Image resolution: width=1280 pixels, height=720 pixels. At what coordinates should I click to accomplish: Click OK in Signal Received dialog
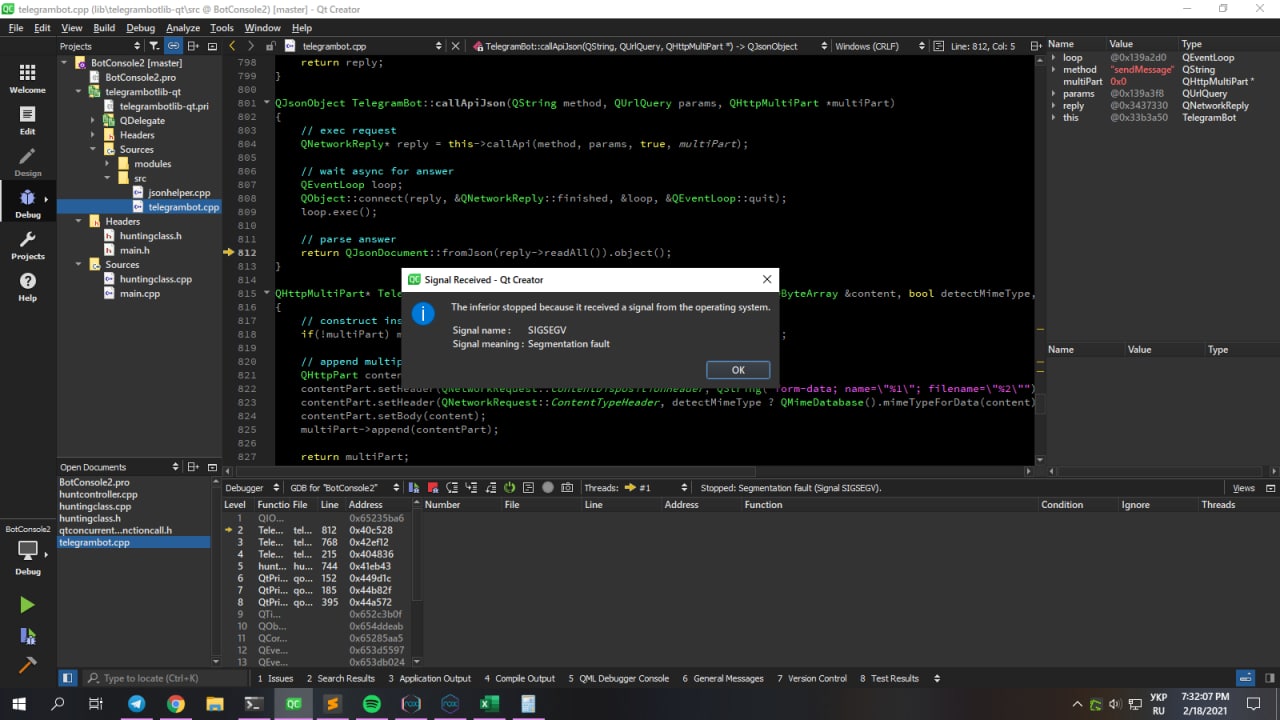coord(738,370)
